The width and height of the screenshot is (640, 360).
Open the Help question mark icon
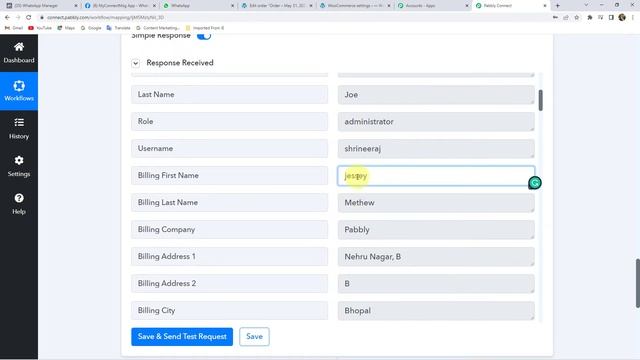[19, 198]
